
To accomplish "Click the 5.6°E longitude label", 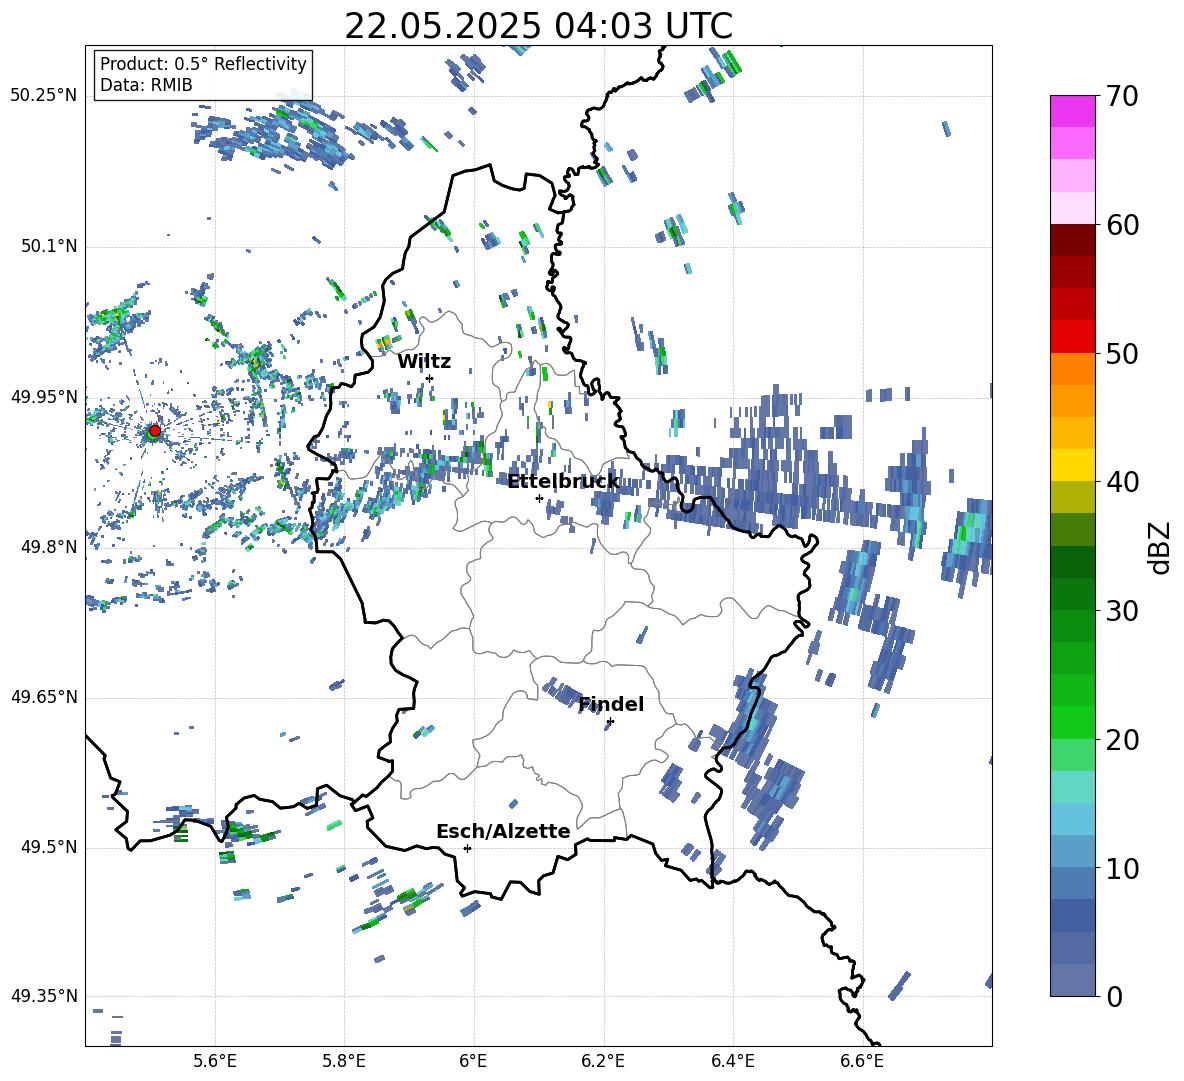I will (215, 1061).
